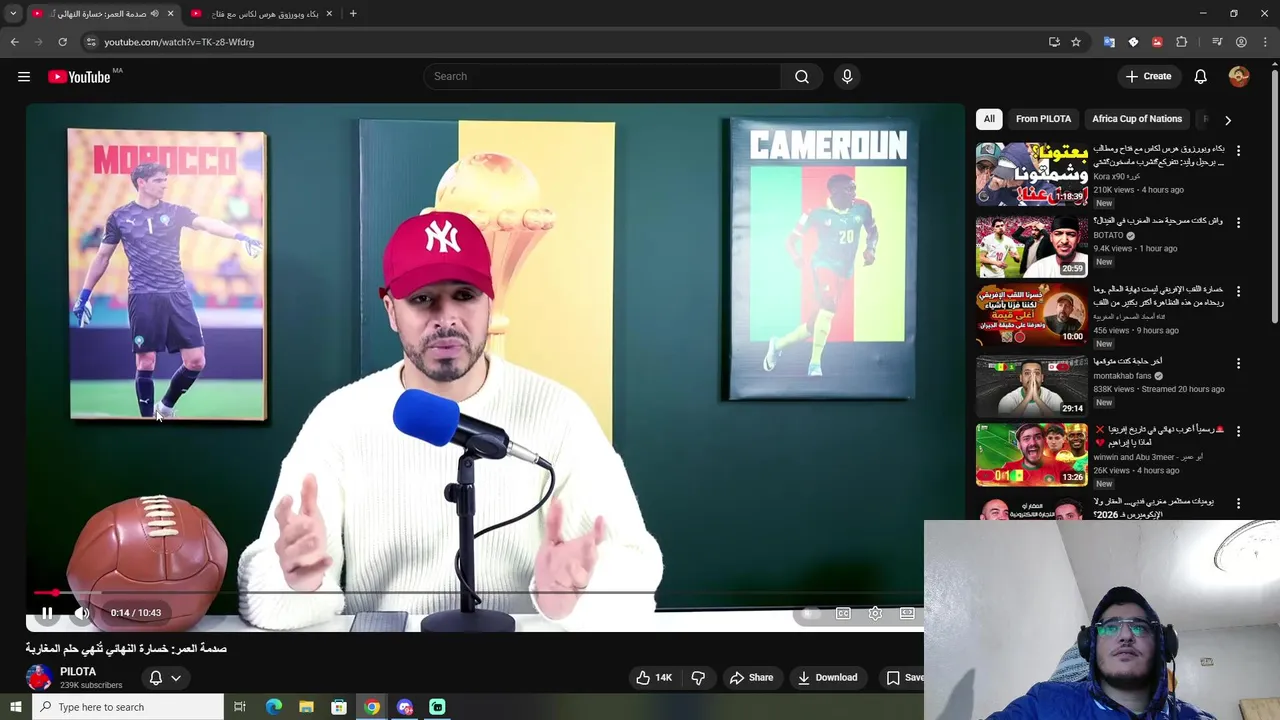Mute the video volume

(82, 613)
